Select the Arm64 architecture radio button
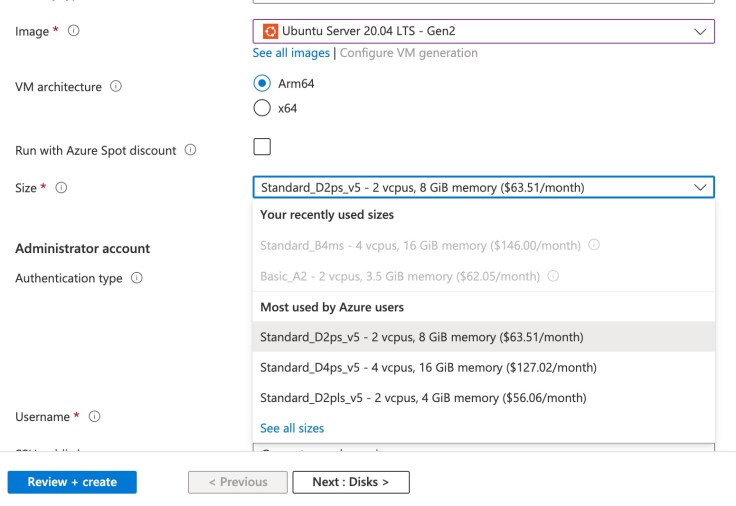Screen dimensions: 736x506 click(x=262, y=84)
